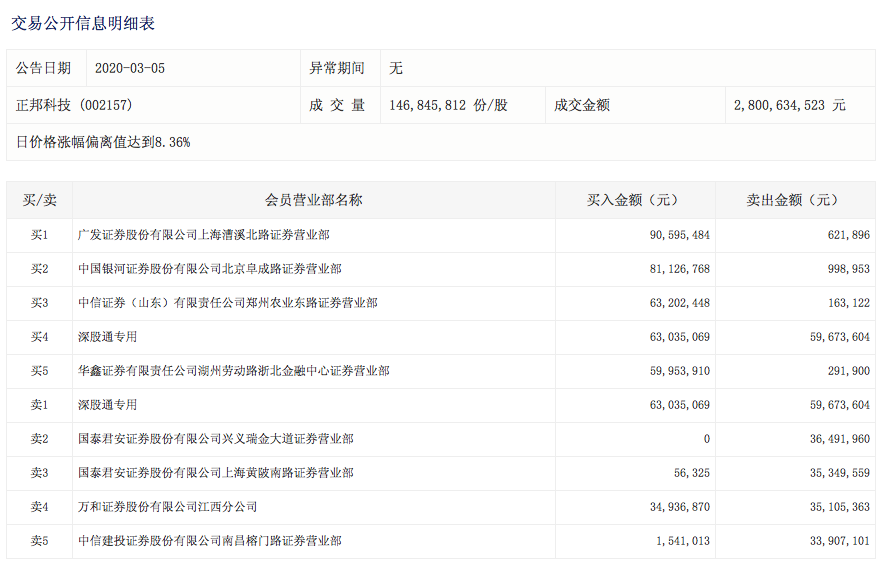Select 中信证券（山东）郑州农业东路营业部 row
This screenshot has width=888, height=569.
(x=228, y=303)
